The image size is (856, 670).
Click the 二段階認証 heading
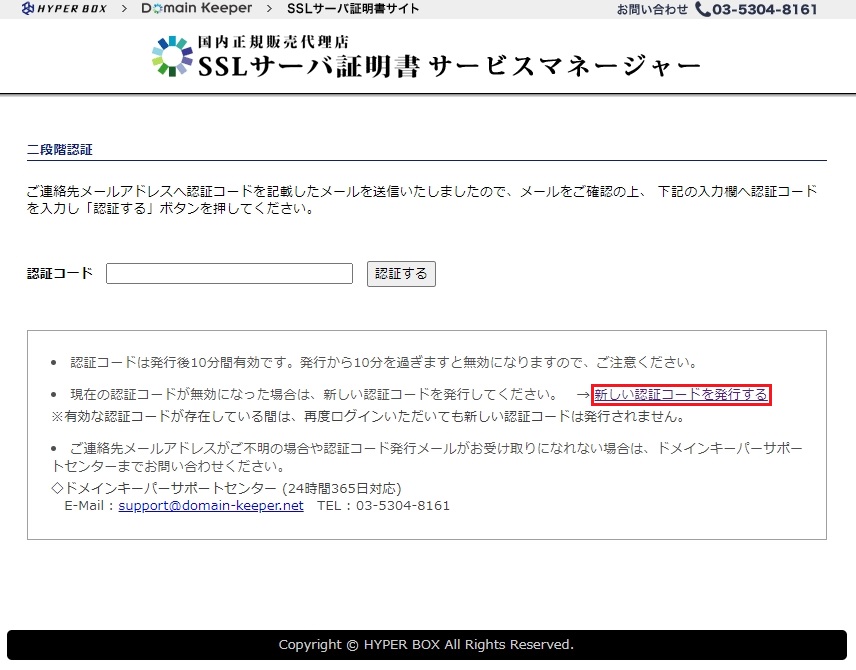[60, 150]
